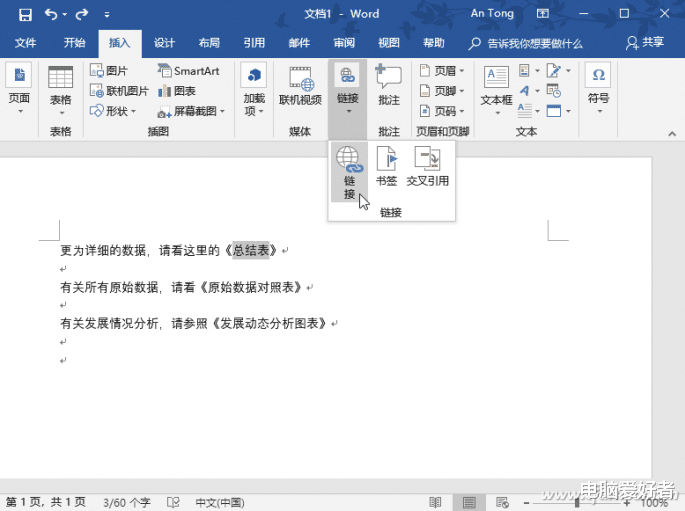
Task: Open the 屏幕截图 screenshot dropdown
Action: [x=191, y=111]
